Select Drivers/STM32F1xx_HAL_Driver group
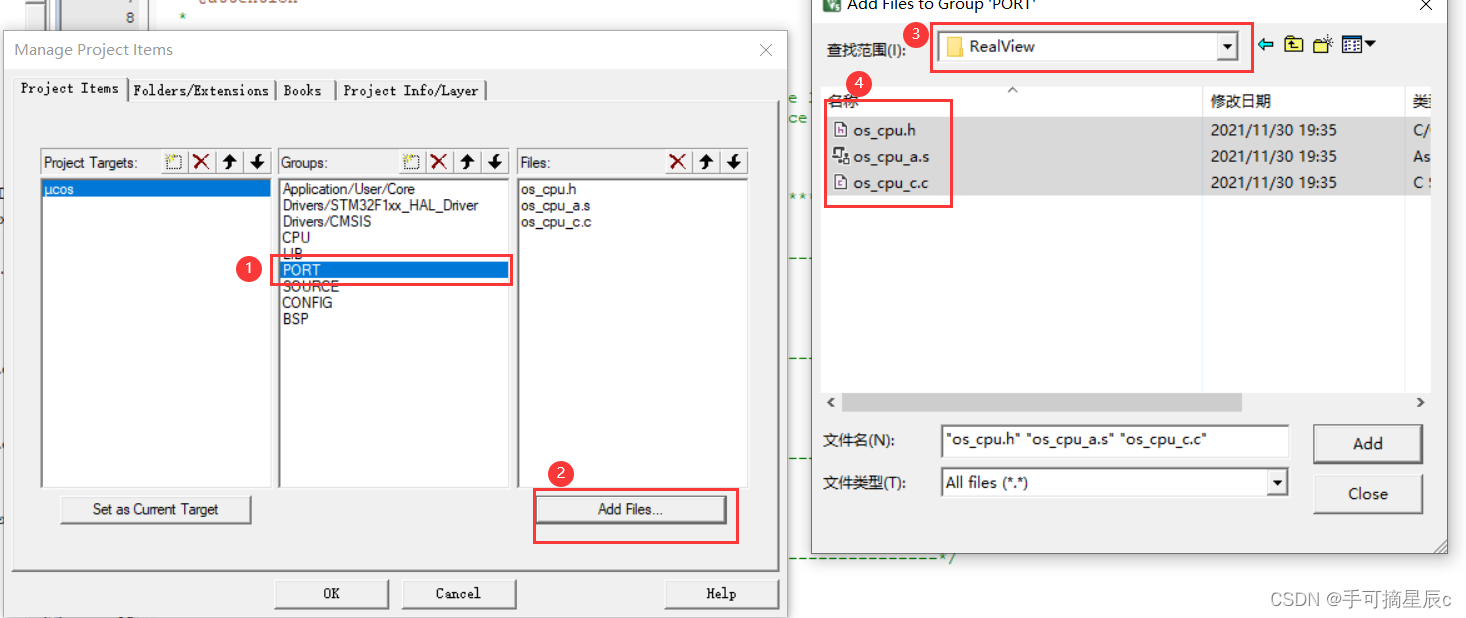 pos(380,205)
